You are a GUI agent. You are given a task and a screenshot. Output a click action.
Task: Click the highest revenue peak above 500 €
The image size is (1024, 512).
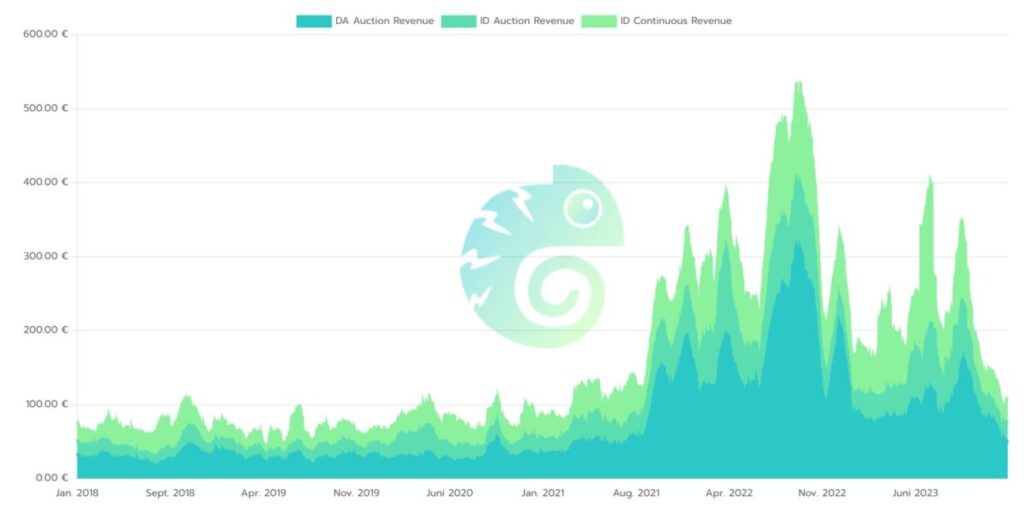click(798, 84)
